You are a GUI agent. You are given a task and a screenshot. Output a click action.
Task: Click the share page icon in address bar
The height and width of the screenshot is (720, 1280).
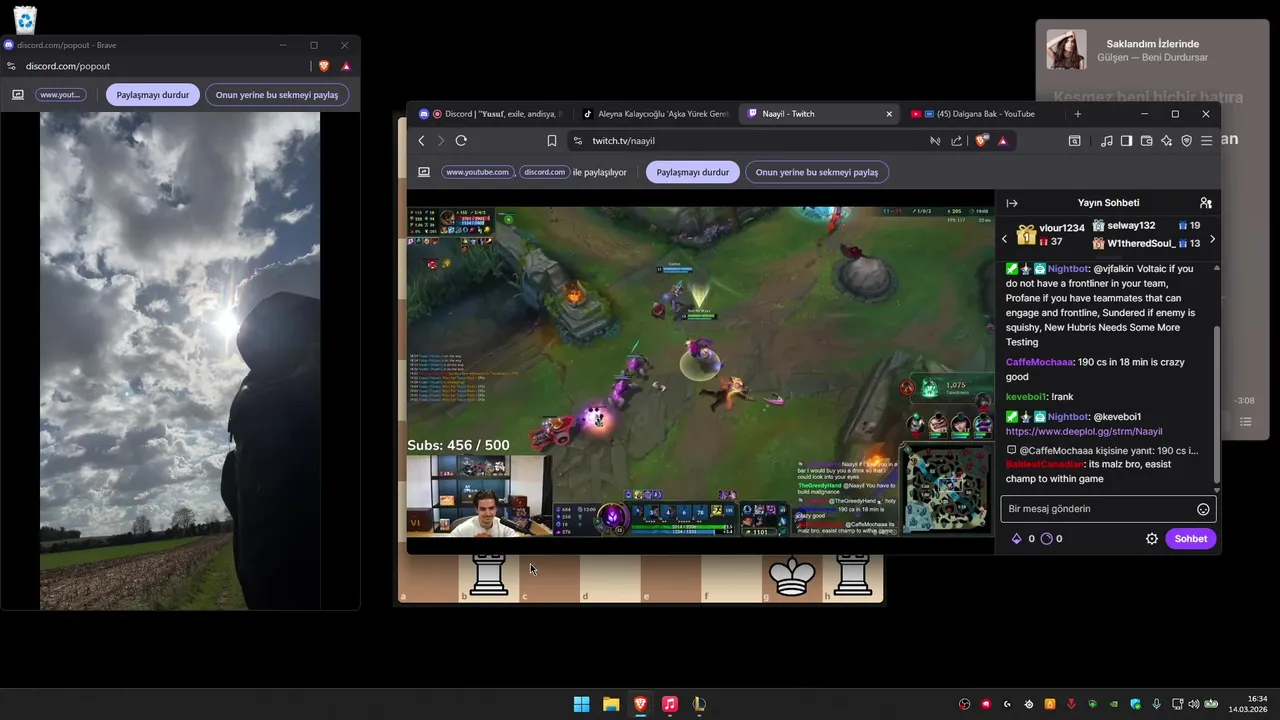coord(957,141)
